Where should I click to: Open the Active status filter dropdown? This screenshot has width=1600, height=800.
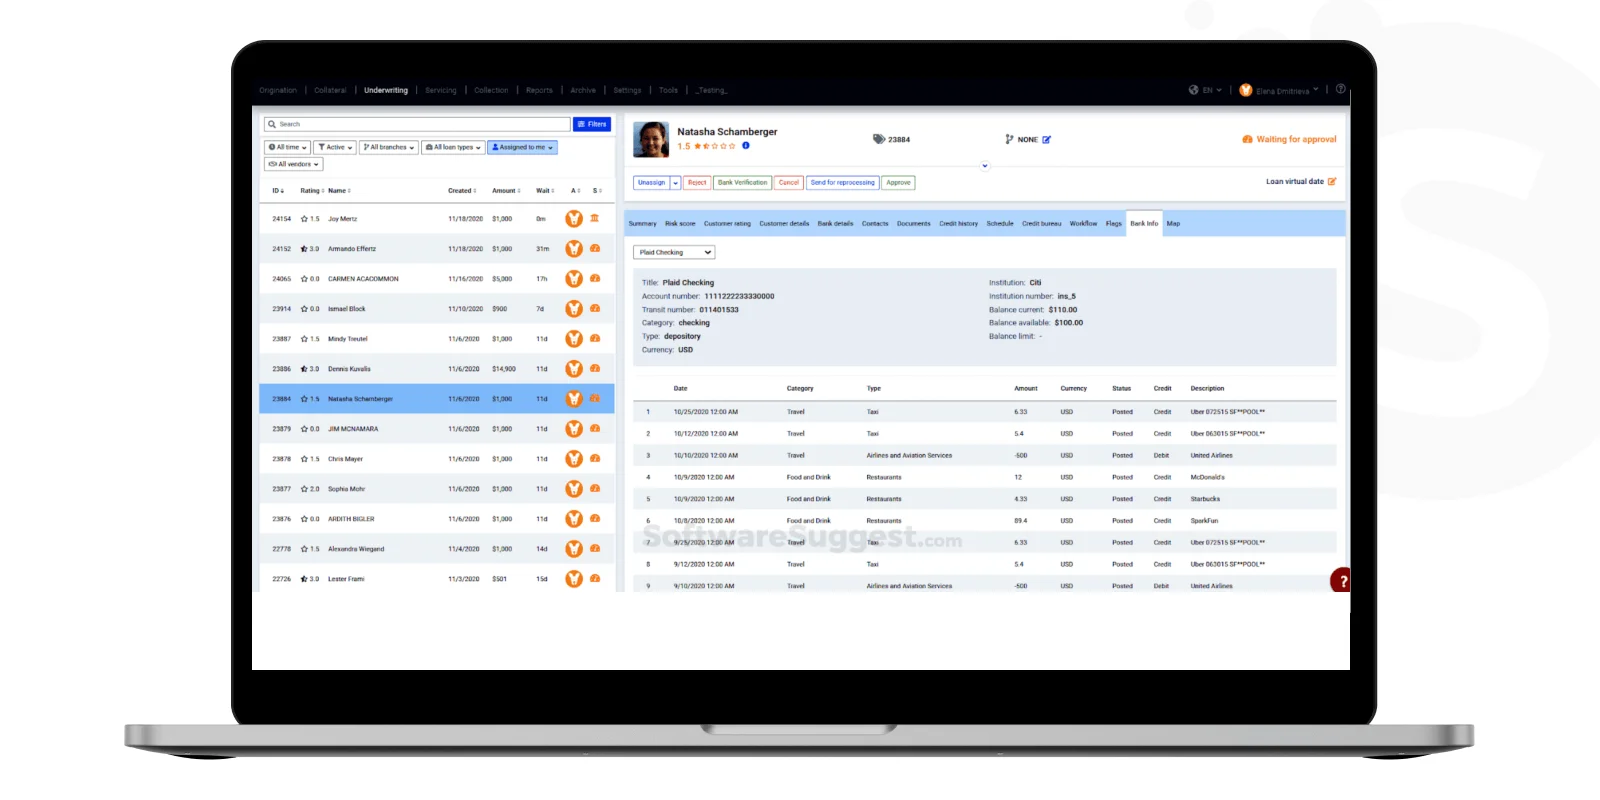coord(335,147)
